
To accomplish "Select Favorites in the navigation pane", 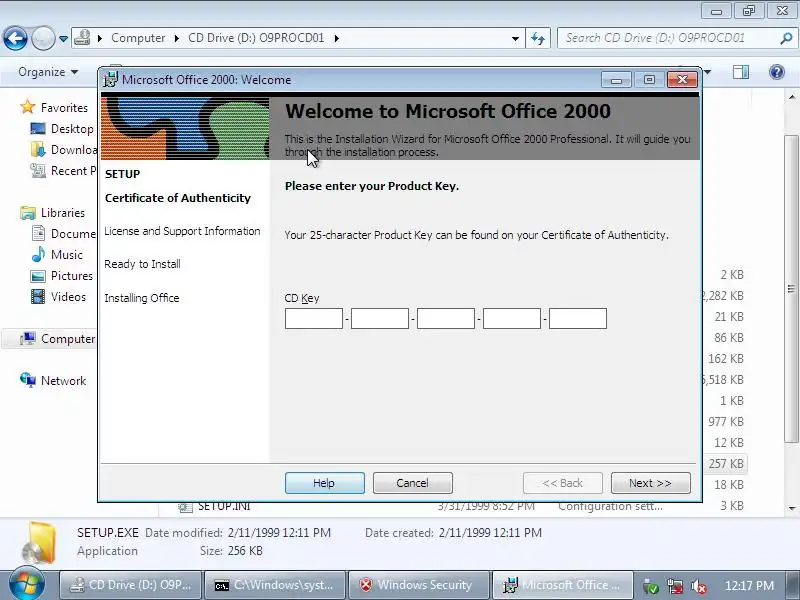I will [x=64, y=108].
